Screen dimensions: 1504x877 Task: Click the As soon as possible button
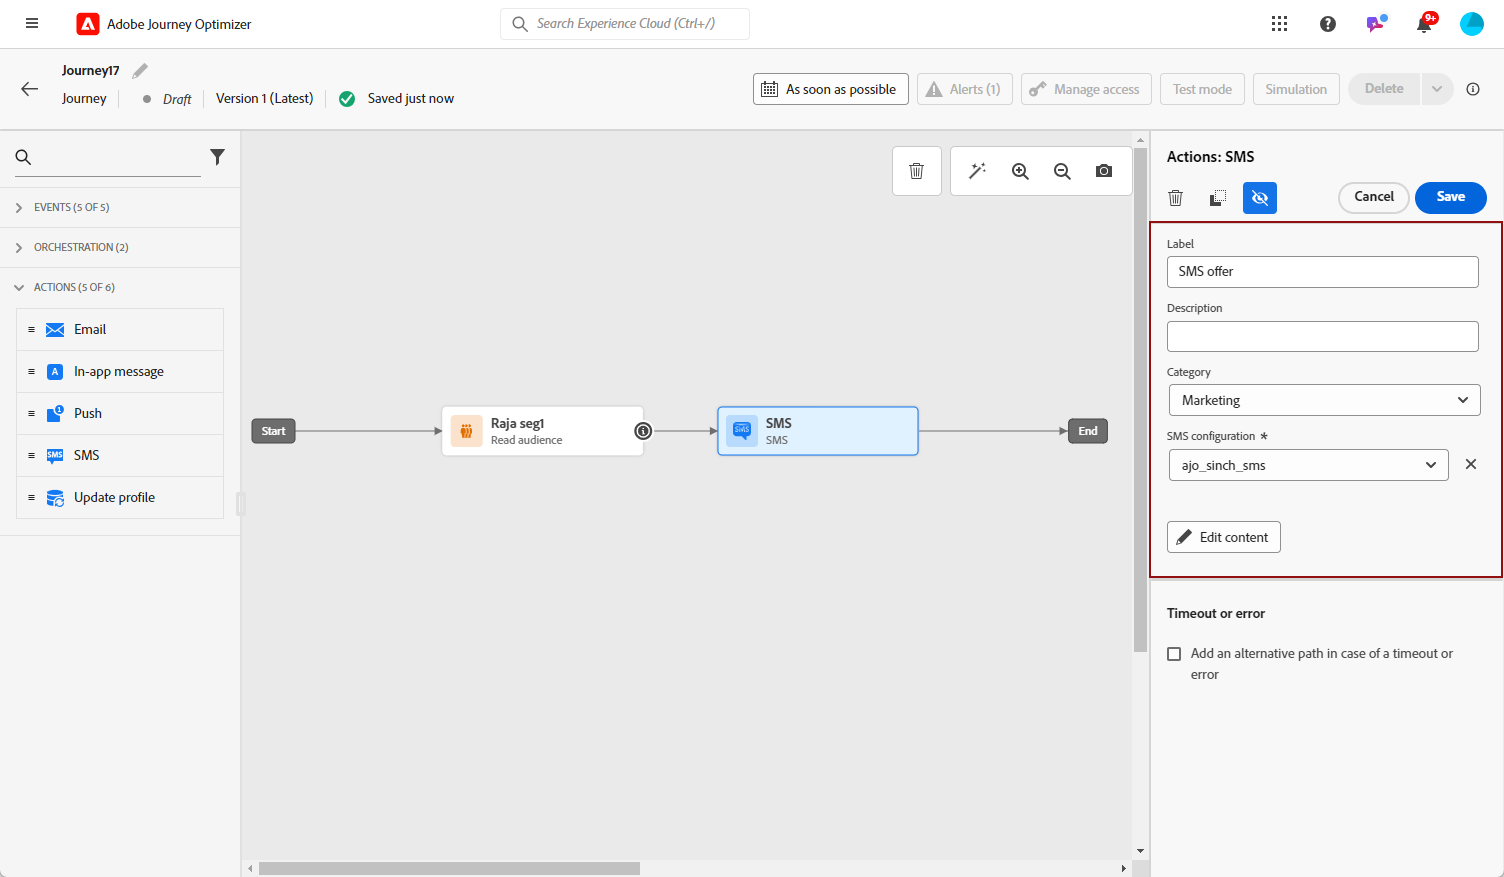[831, 89]
